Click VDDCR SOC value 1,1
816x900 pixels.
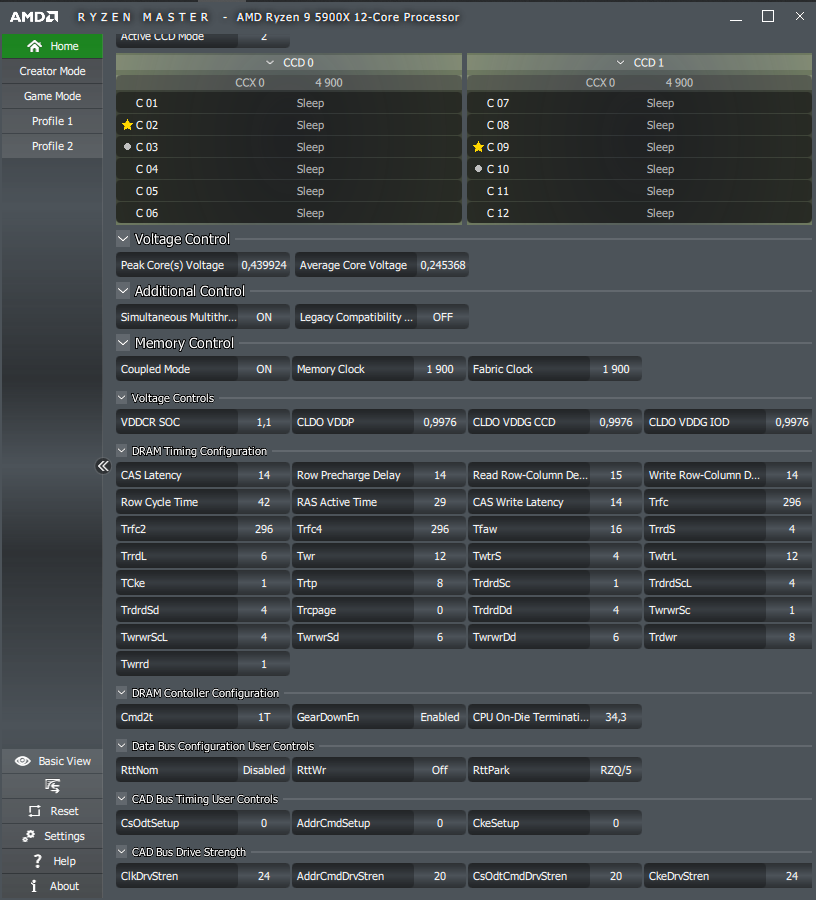pos(264,422)
